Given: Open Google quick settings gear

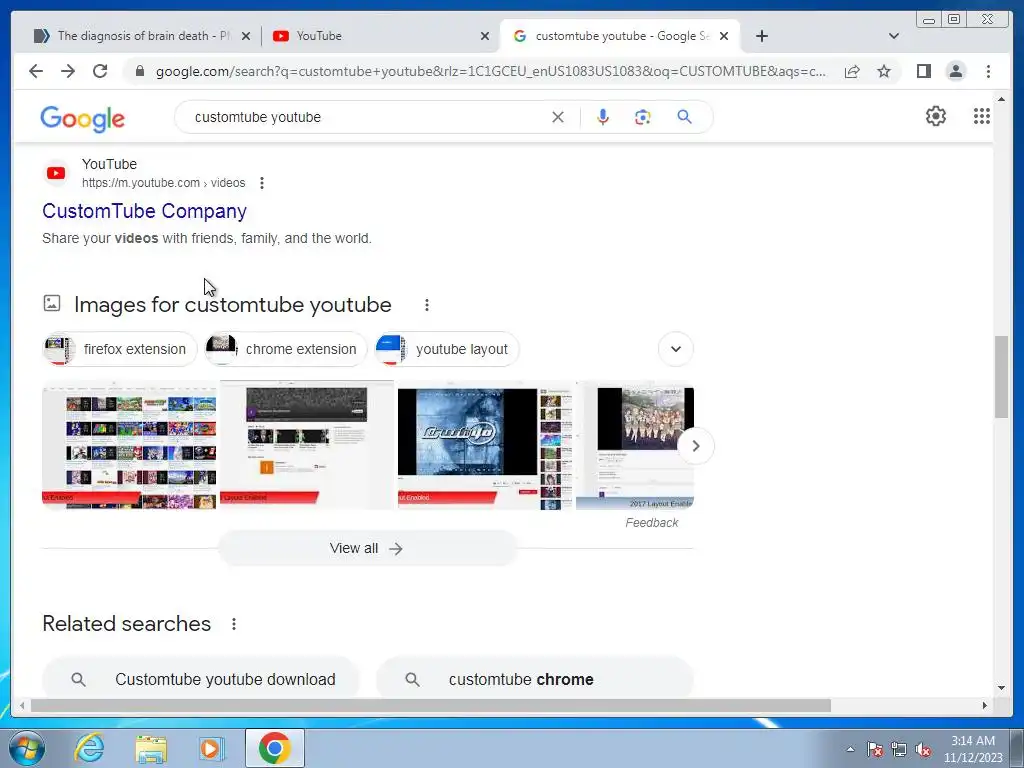Looking at the screenshot, I should click(x=936, y=116).
